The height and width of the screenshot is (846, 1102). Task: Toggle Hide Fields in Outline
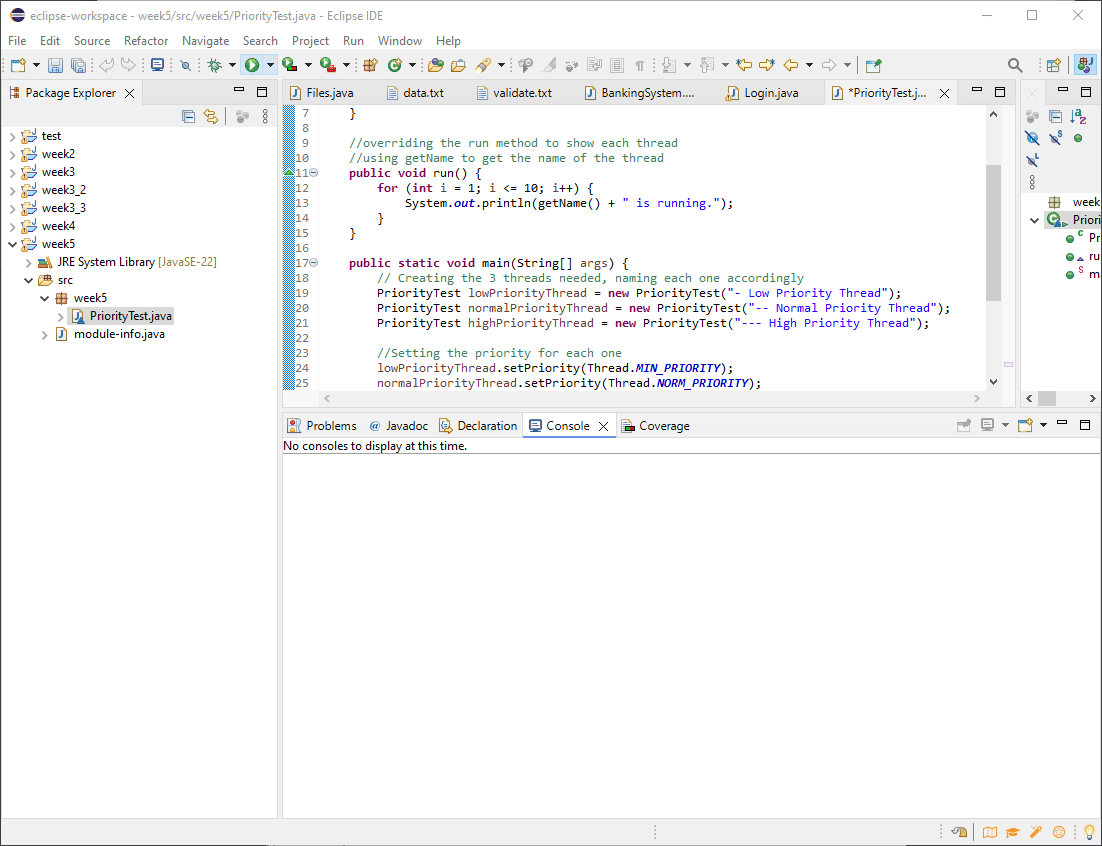click(x=1033, y=138)
